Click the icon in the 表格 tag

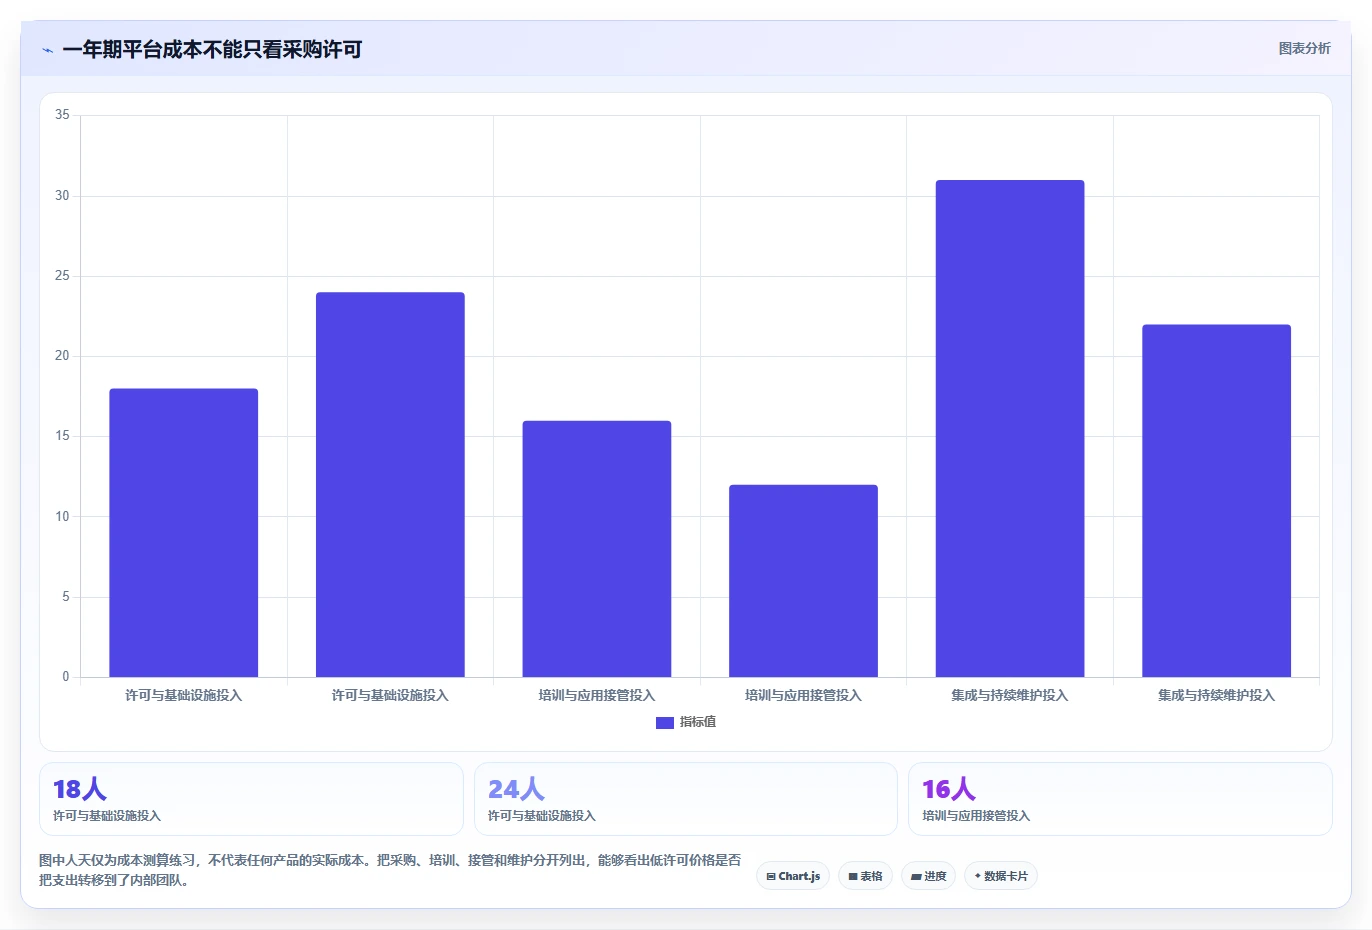853,877
